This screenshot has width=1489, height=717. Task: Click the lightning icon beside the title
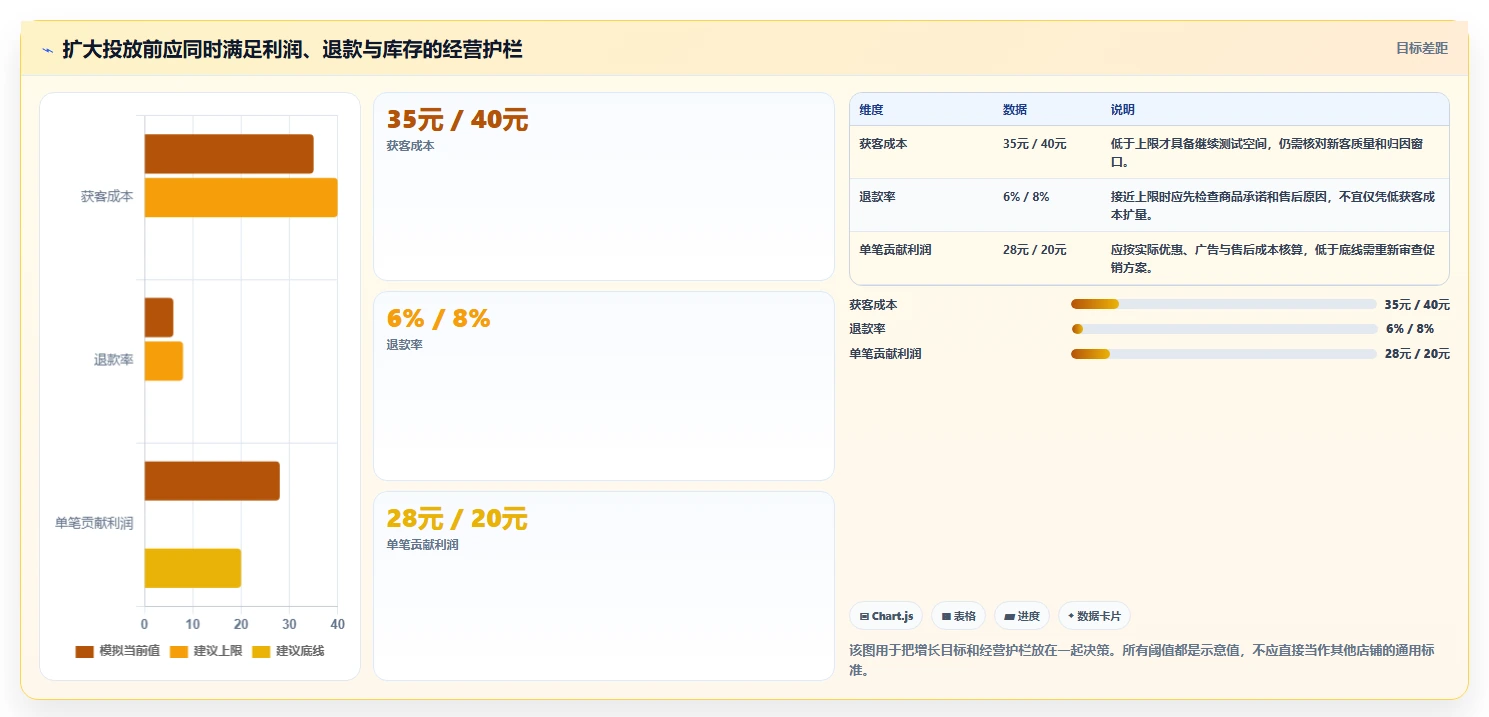click(48, 50)
